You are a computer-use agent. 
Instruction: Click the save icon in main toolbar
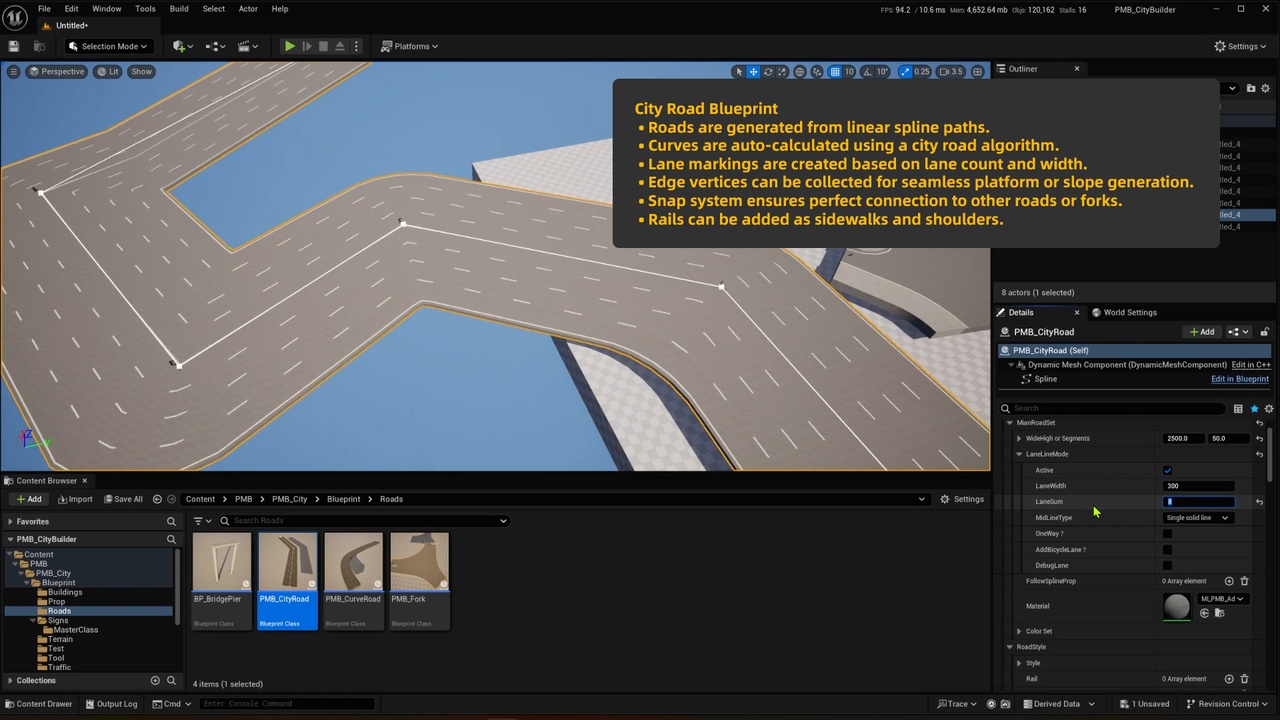[14, 46]
